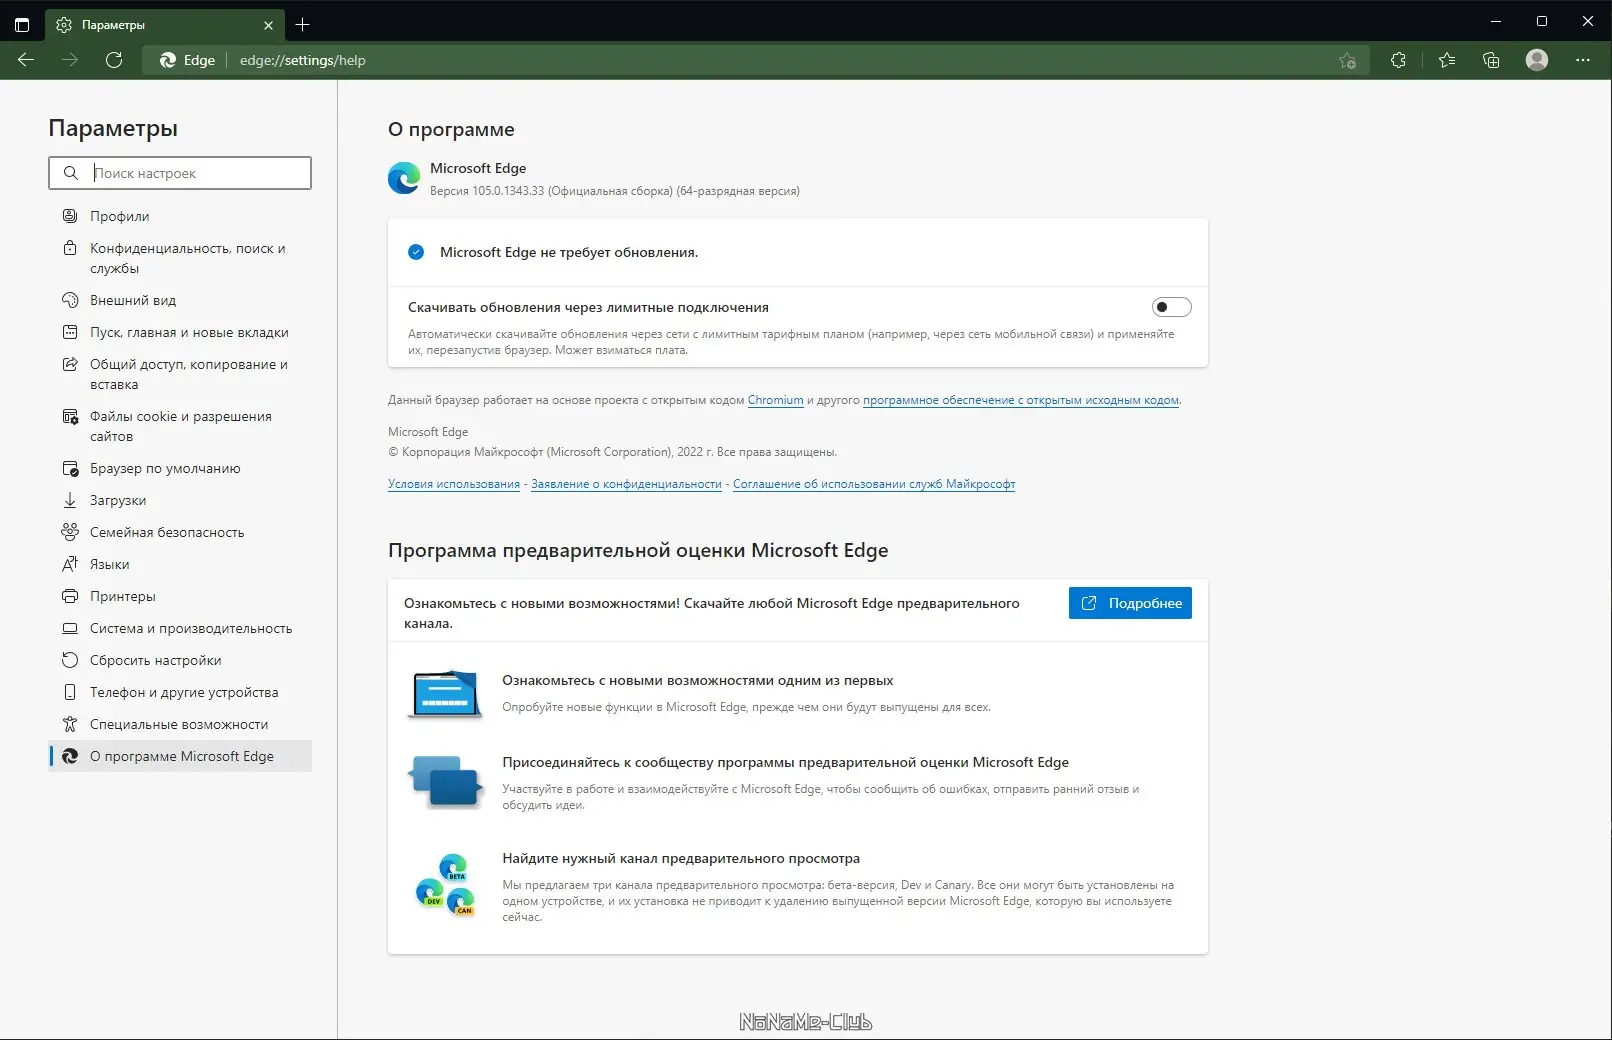Viewport: 1612px width, 1040px height.
Task: Open the Заявление о конфиденциальности link
Action: [626, 484]
